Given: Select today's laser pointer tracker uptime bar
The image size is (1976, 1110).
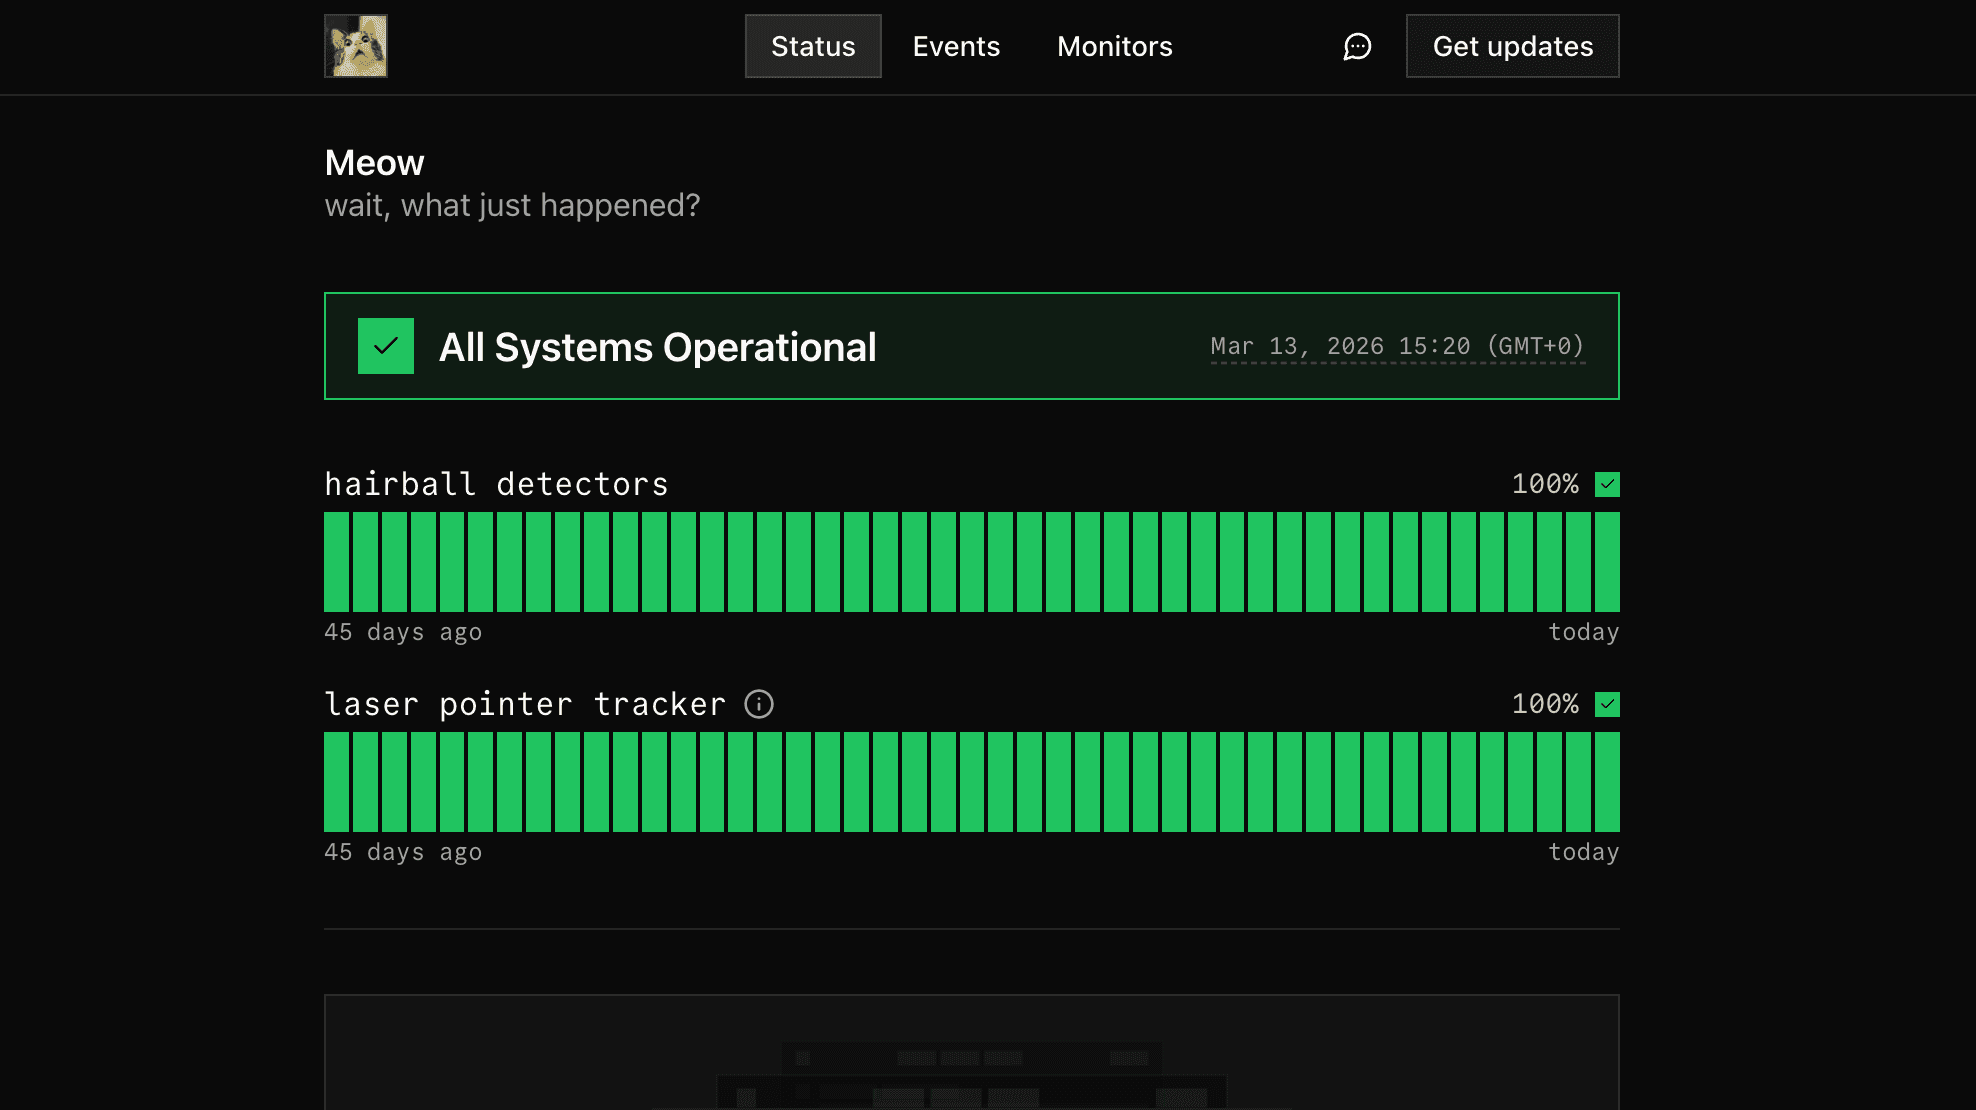Looking at the screenshot, I should click(x=1607, y=782).
